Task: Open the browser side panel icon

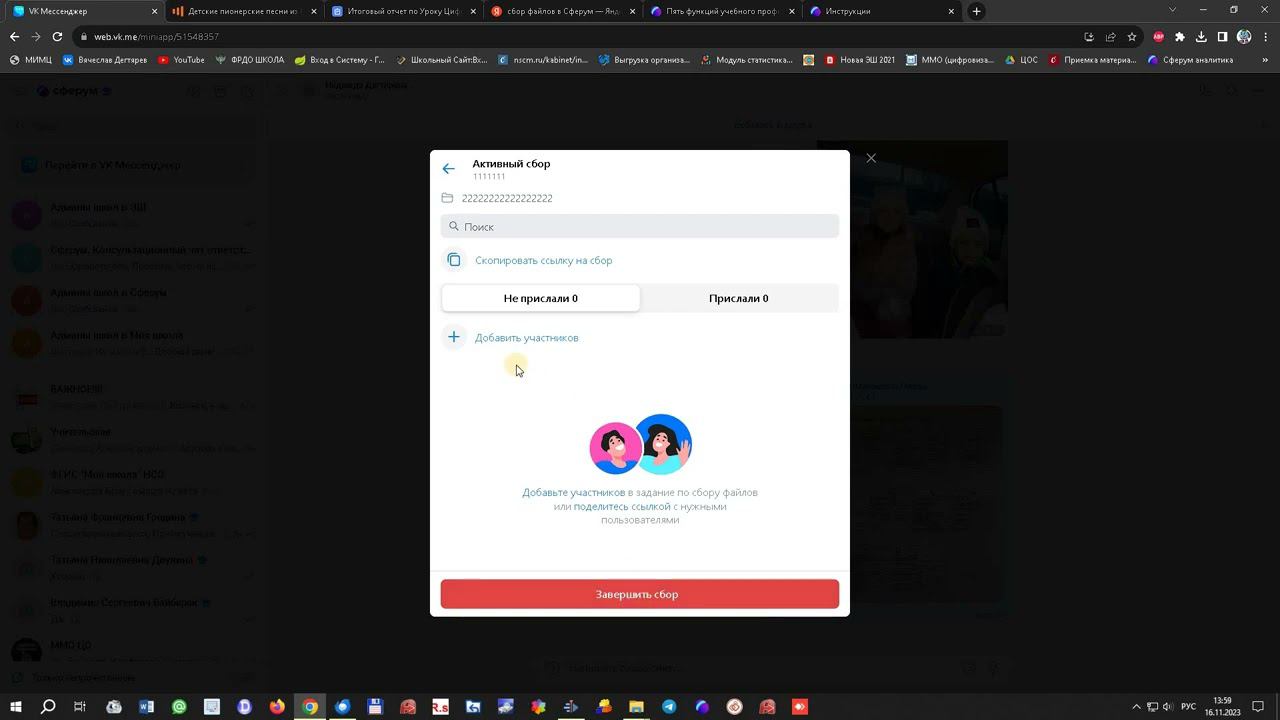Action: pyautogui.click(x=1222, y=37)
